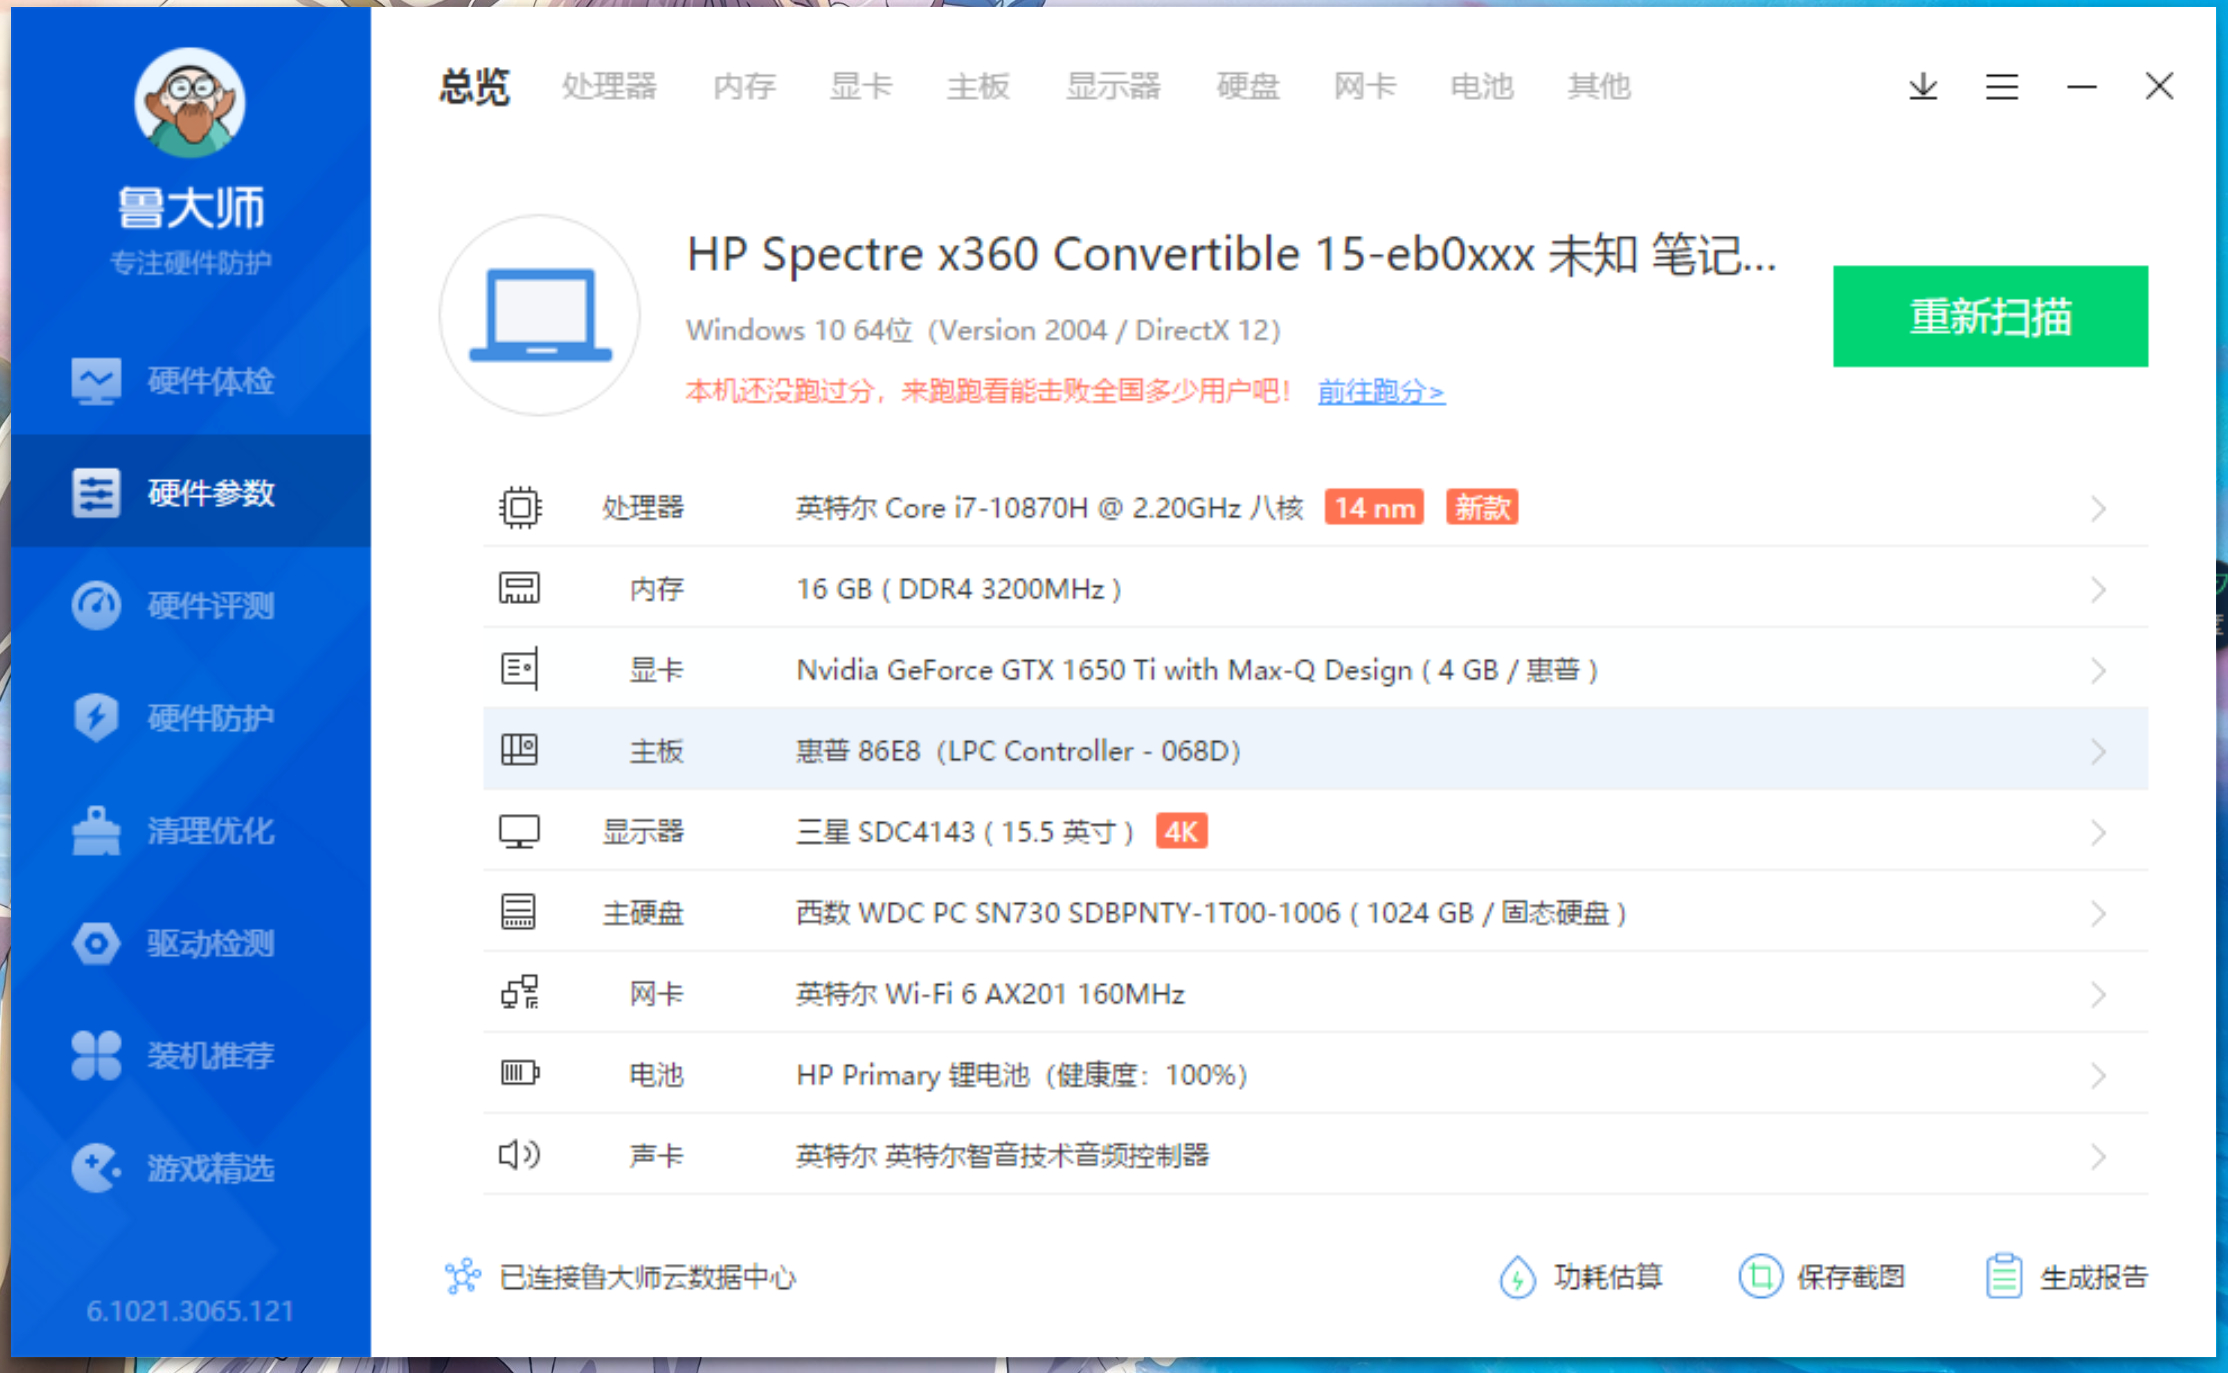The image size is (2228, 1373).
Task: Click the 16 GB DDR4 3200MHz text
Action: click(958, 588)
